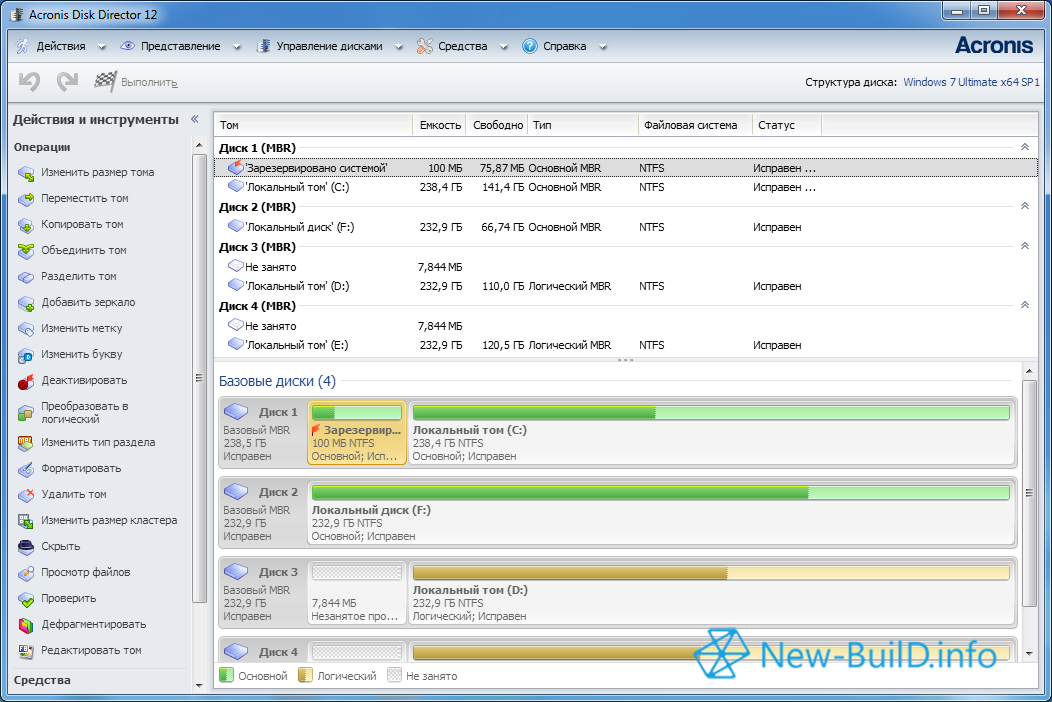Open Windows 7 Ultimate x64 SP1 disk layout link
This screenshot has height=702, width=1052.
(x=971, y=82)
